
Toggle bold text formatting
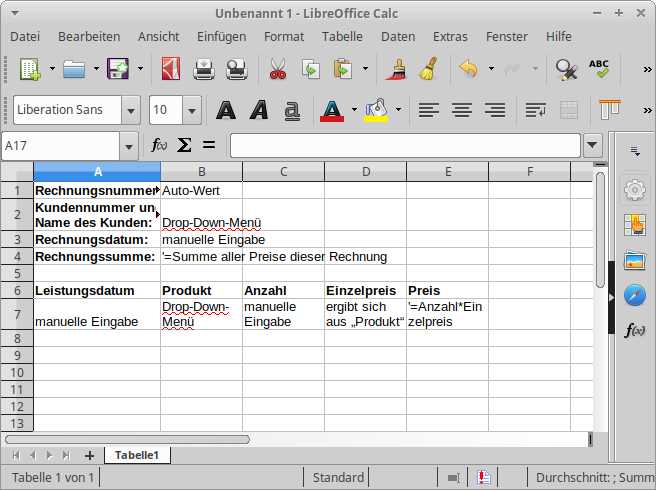click(227, 110)
